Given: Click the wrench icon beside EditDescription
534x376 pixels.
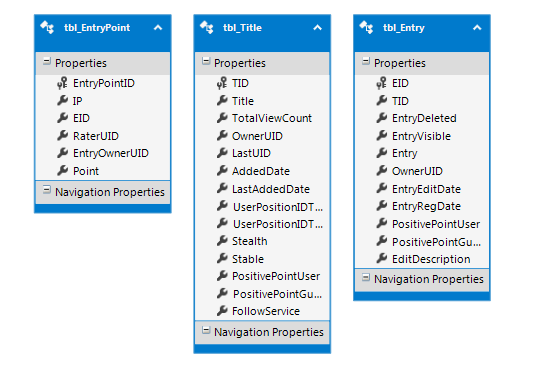Looking at the screenshot, I should 382,258.
